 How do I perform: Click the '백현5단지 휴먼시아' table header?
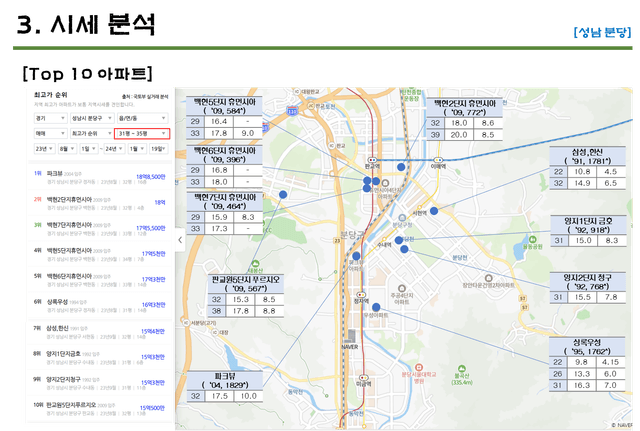(x=224, y=106)
